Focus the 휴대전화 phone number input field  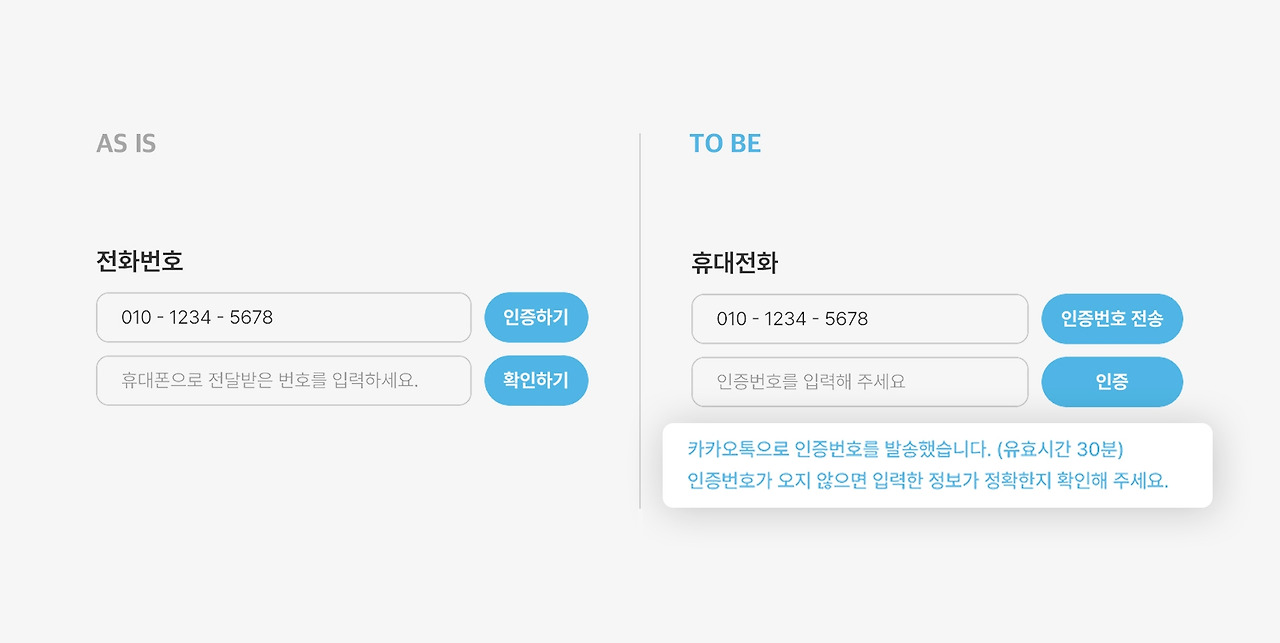tap(860, 319)
